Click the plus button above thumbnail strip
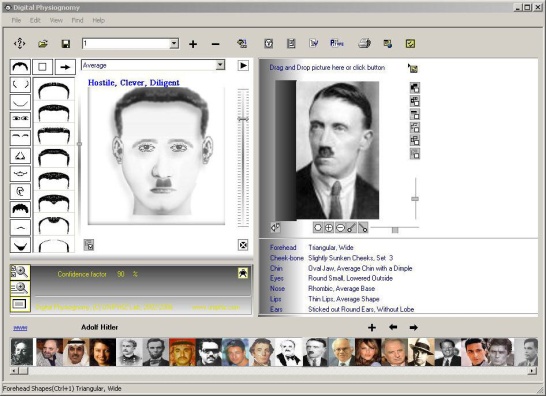The image size is (546, 396). [372, 327]
